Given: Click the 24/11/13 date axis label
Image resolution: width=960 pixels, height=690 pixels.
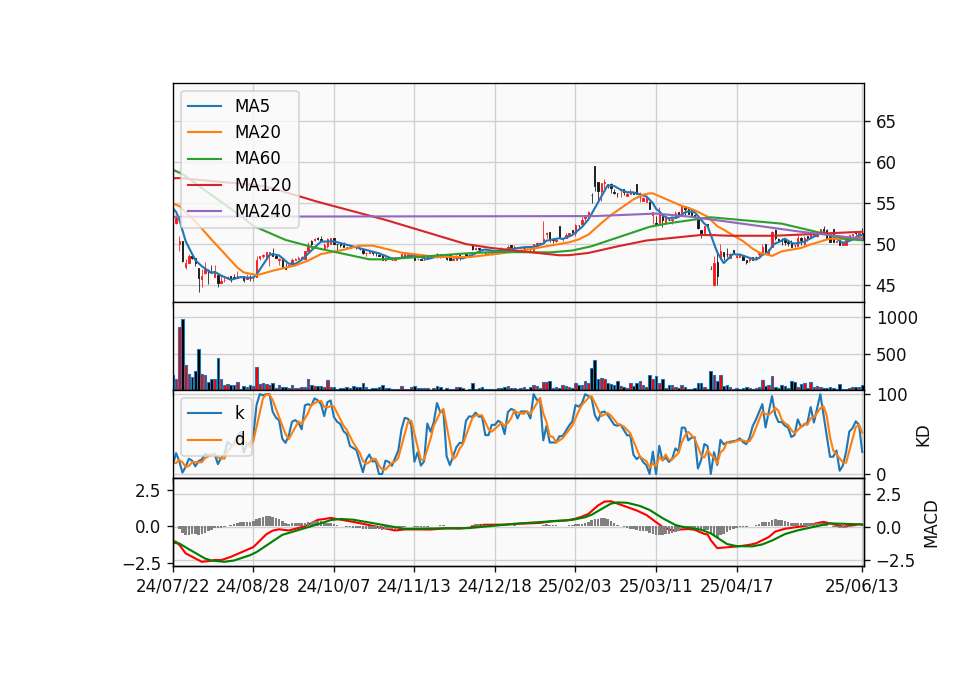Looking at the screenshot, I should tap(414, 586).
